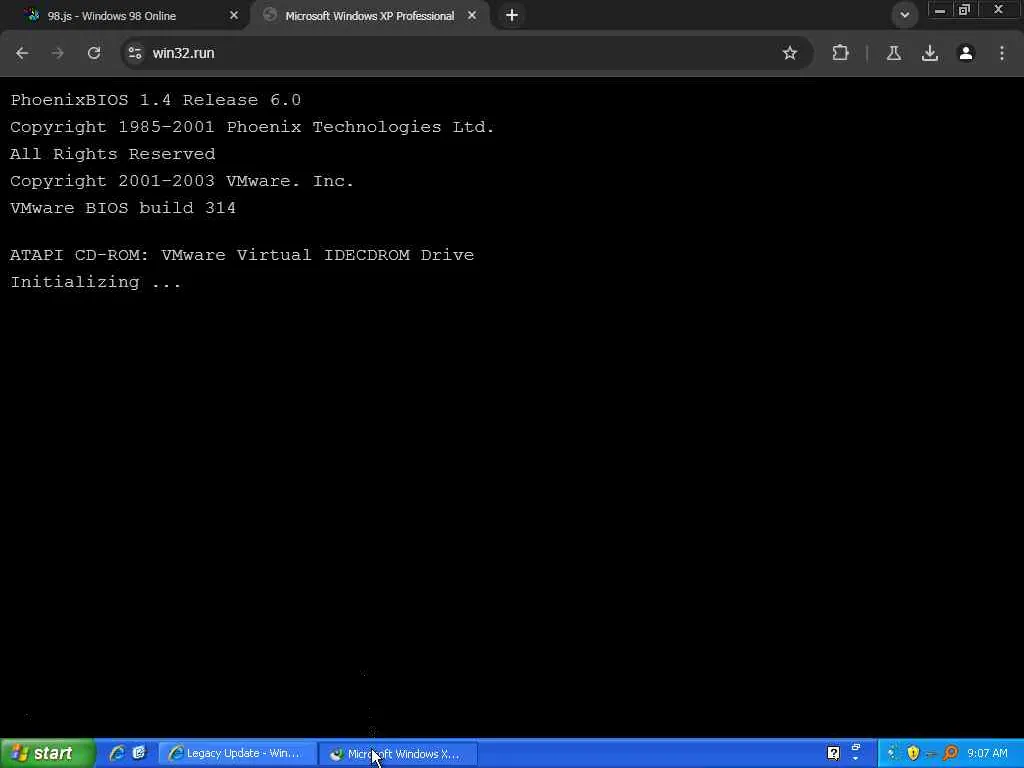This screenshot has width=1024, height=768.
Task: Expand the tab search dropdown
Action: (904, 15)
